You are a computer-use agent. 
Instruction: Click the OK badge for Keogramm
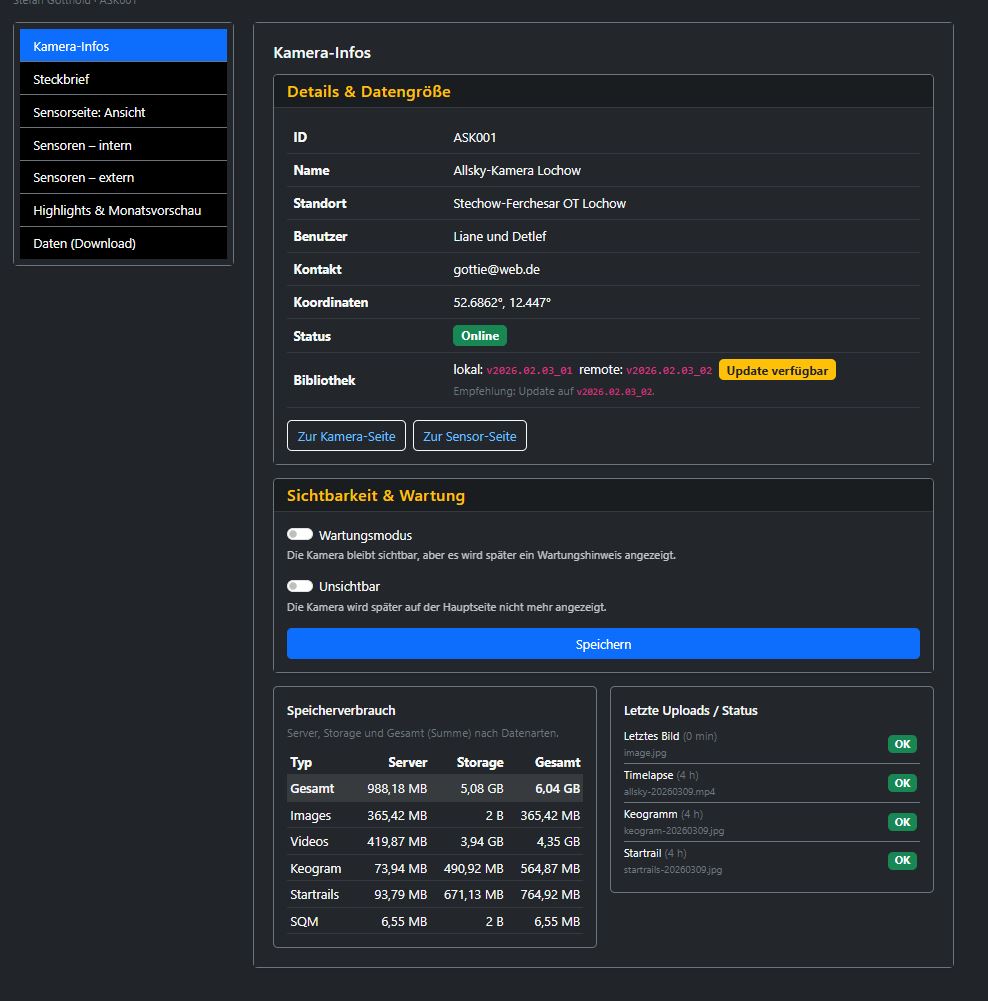[902, 822]
